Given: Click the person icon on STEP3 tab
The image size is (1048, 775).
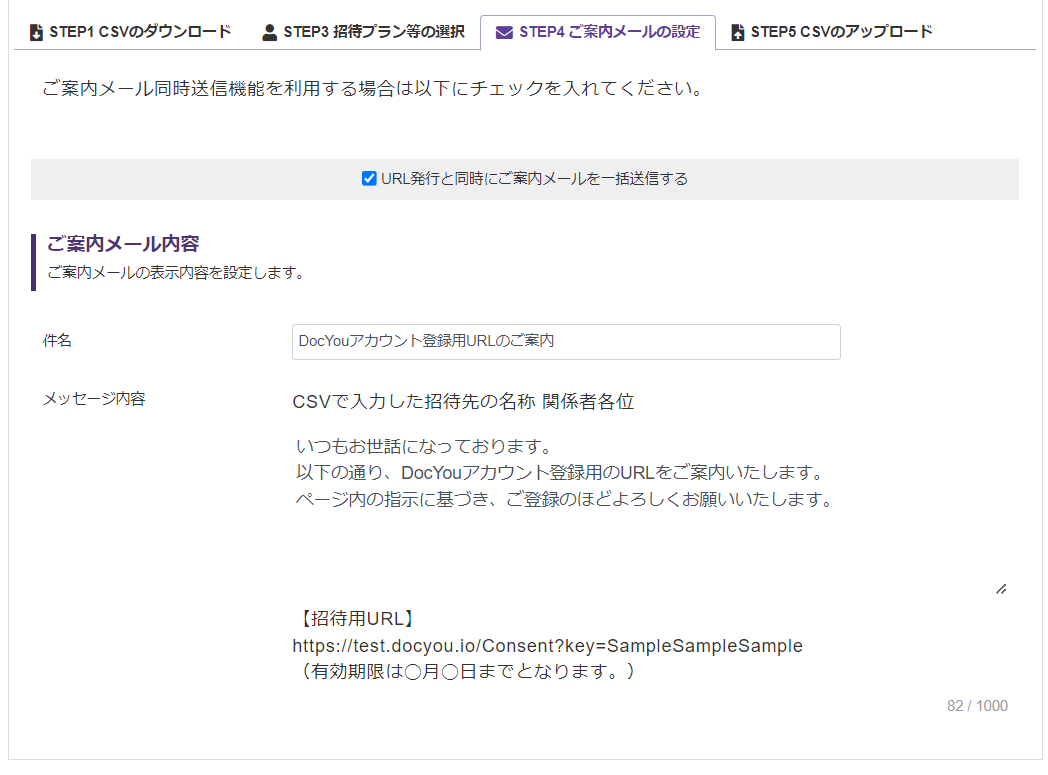Looking at the screenshot, I should [x=270, y=33].
